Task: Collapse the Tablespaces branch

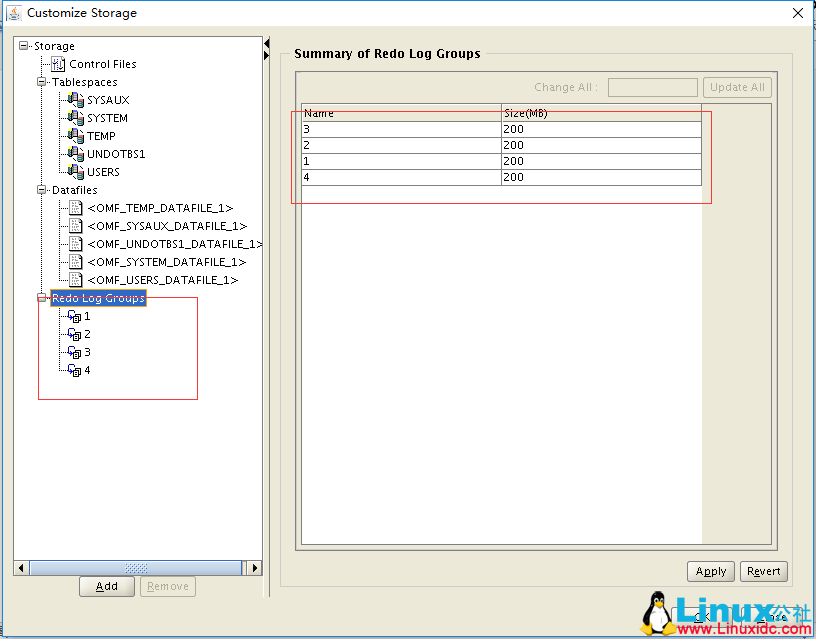Action: pyautogui.click(x=41, y=81)
